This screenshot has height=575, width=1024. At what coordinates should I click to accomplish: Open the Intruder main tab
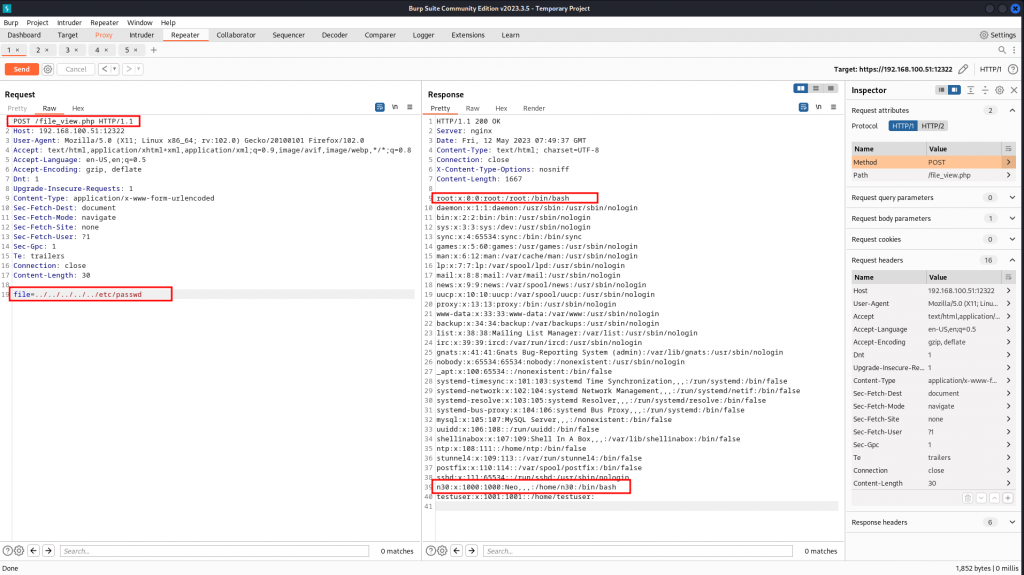[x=141, y=35]
